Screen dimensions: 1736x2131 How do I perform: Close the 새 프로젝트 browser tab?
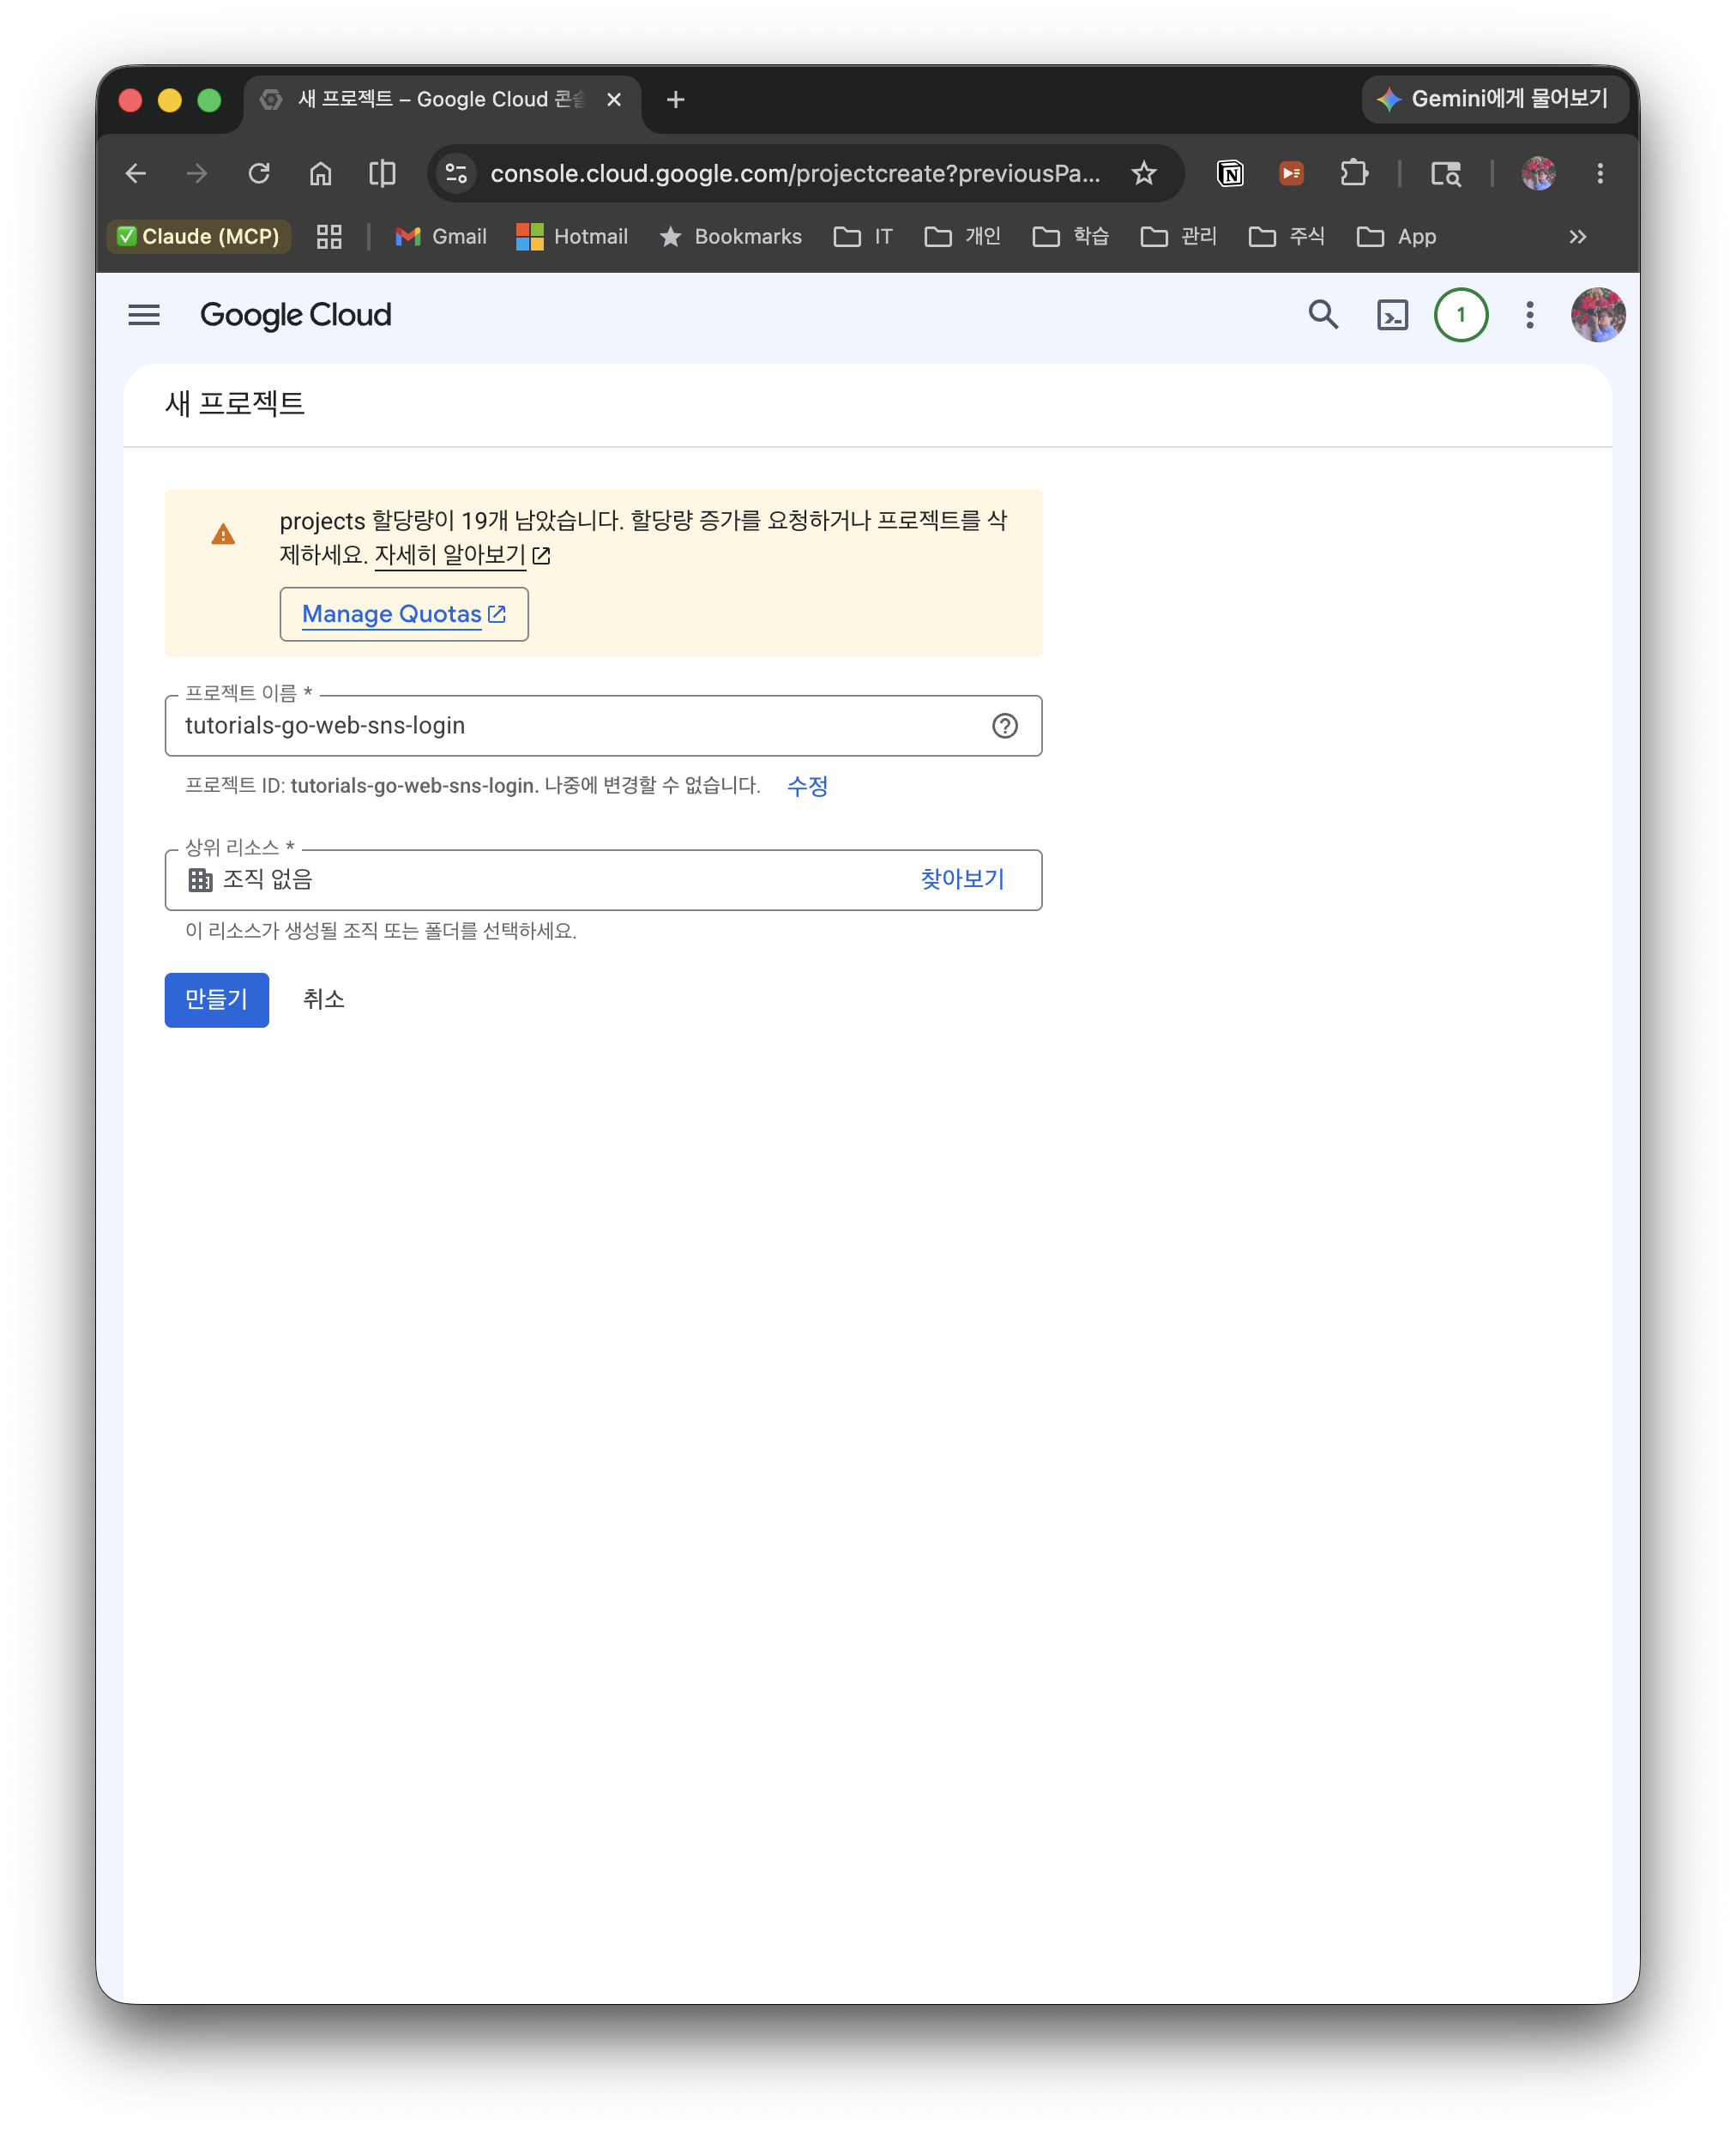(x=614, y=100)
